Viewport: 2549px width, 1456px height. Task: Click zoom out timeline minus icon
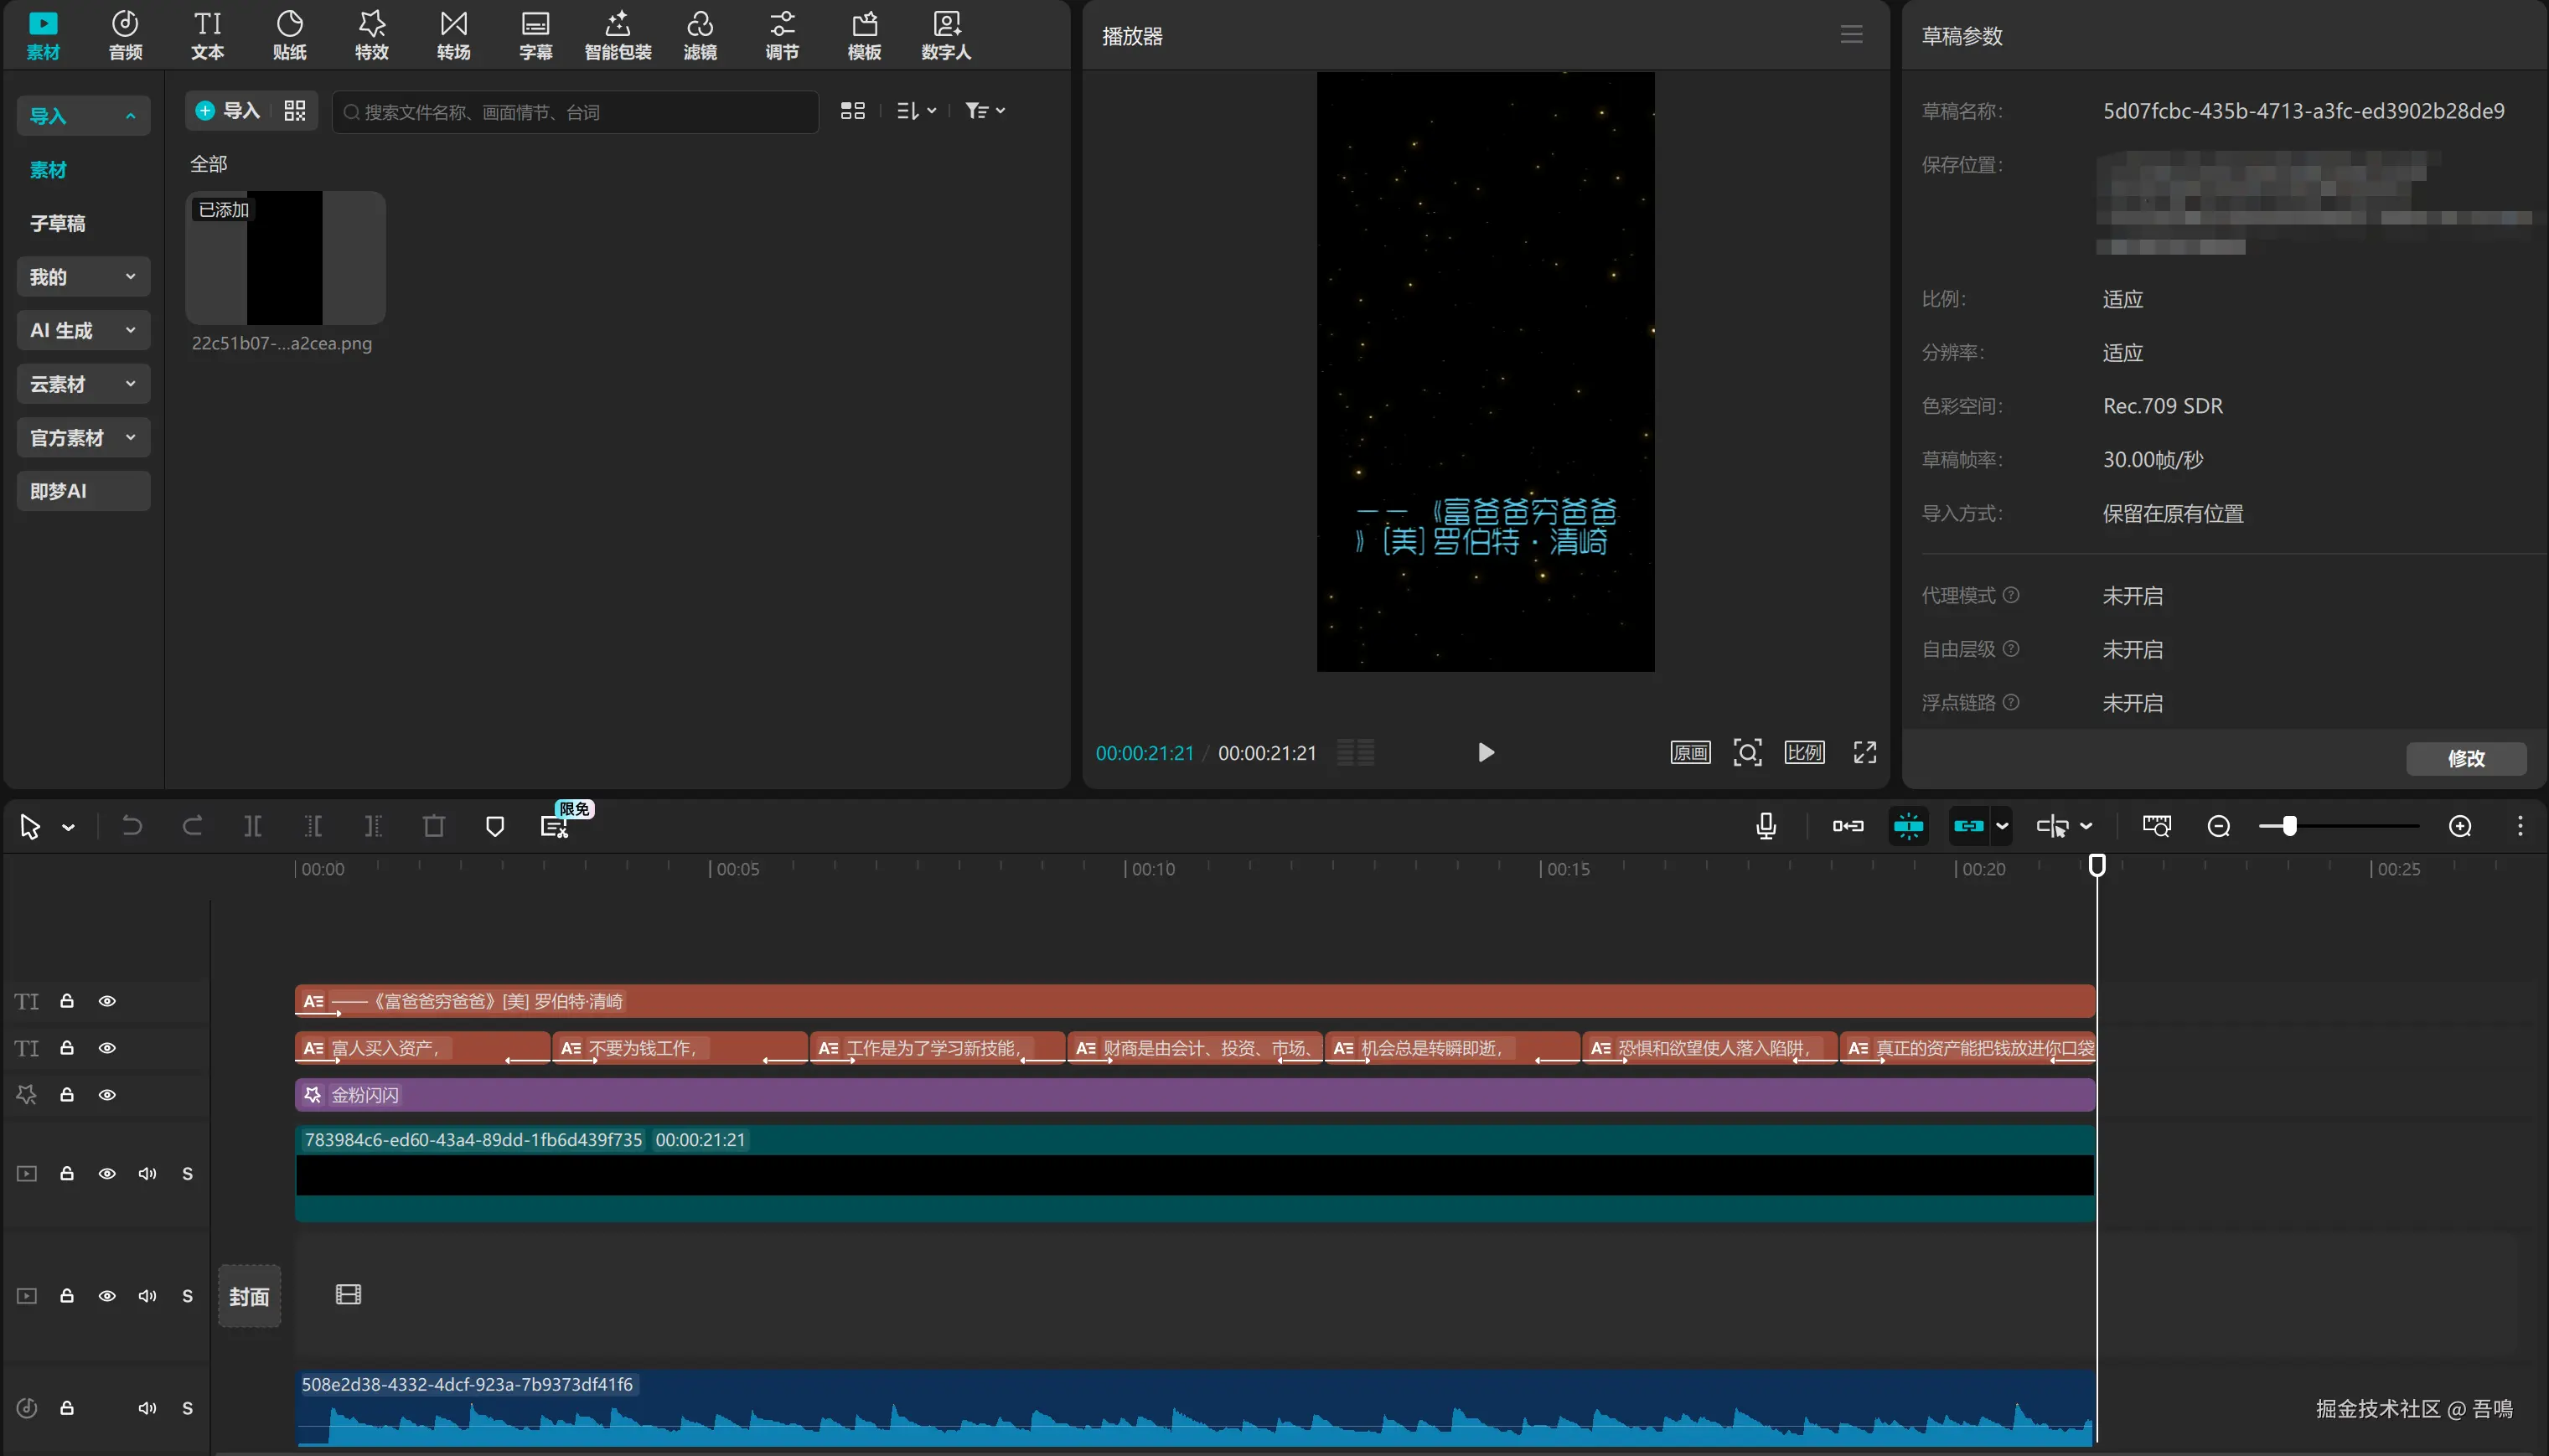2219,826
